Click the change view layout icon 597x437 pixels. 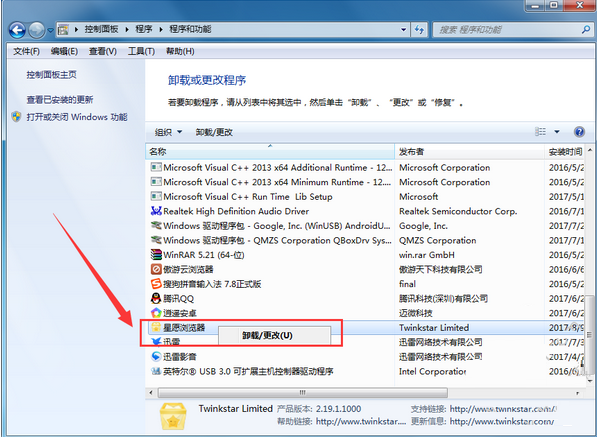pos(540,132)
